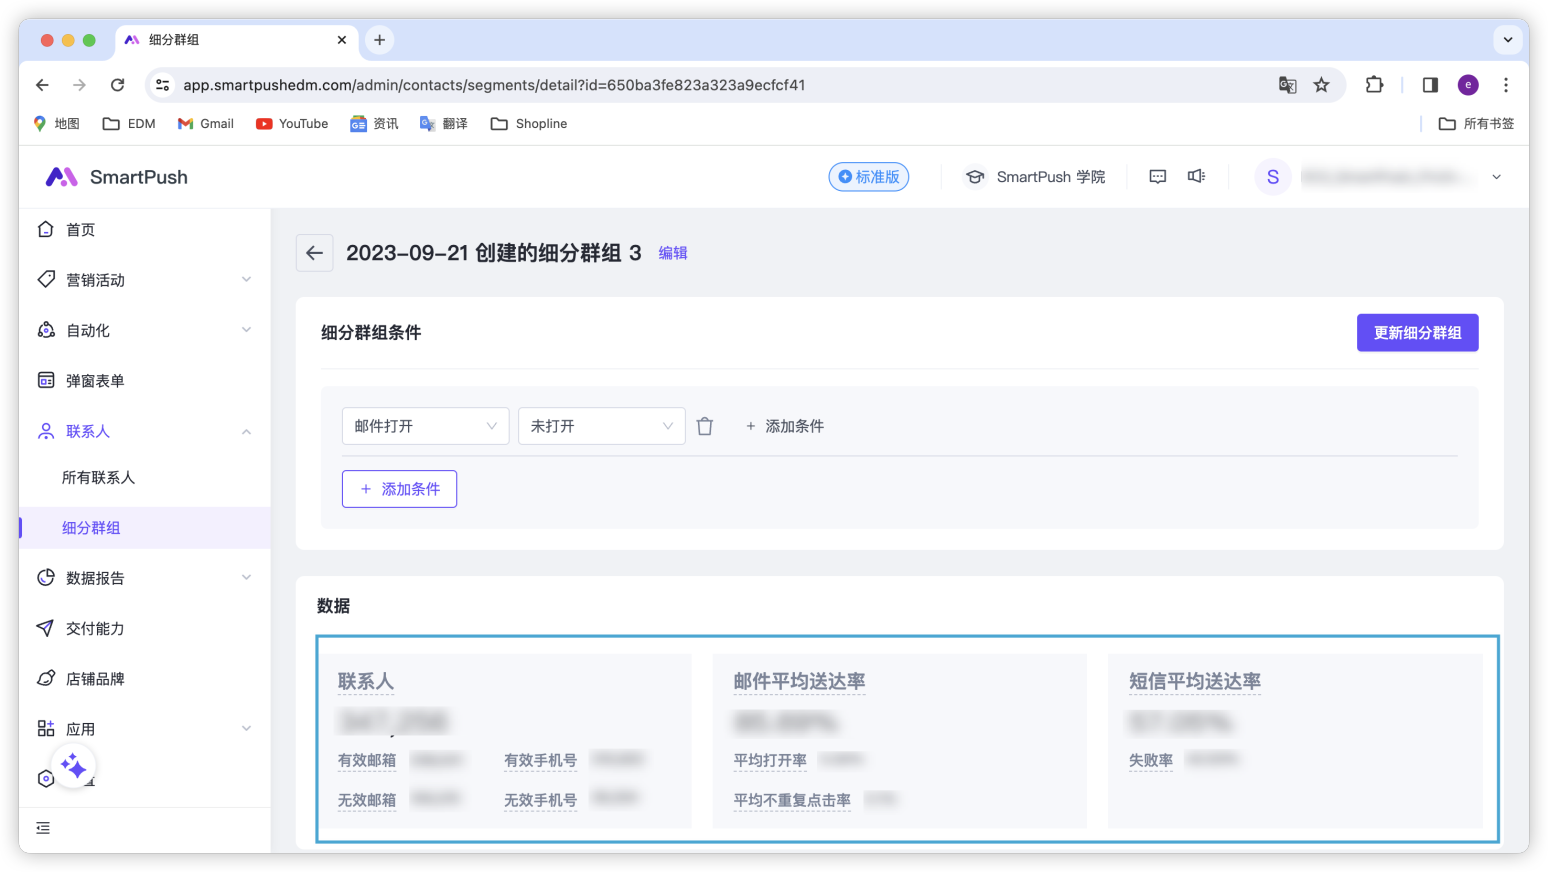Collapse sidebar using bottom menu icon
Screen dimensions: 1548x872
click(x=43, y=828)
